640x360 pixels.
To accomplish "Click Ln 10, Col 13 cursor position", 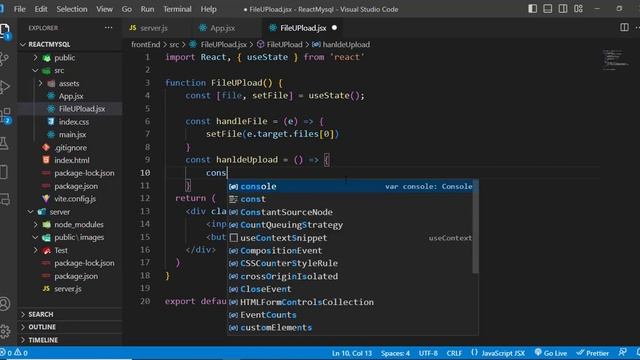I will point(352,353).
